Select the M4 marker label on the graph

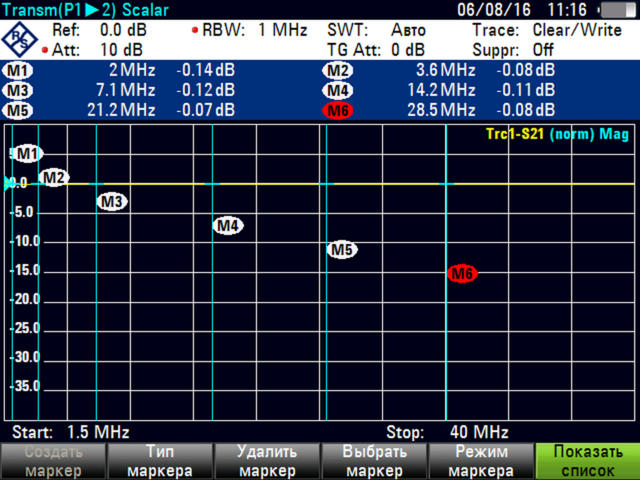point(228,225)
